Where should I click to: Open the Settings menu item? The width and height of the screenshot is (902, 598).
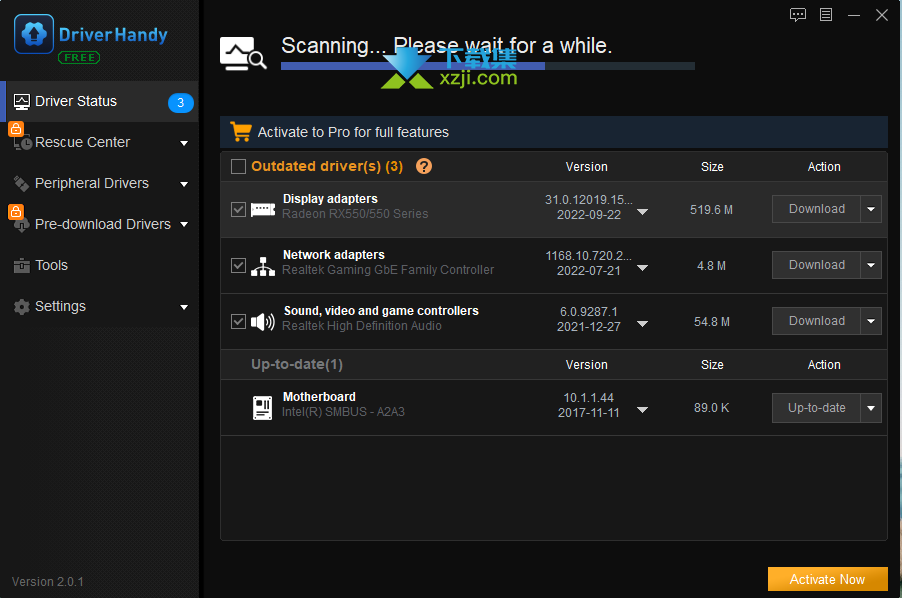click(100, 306)
